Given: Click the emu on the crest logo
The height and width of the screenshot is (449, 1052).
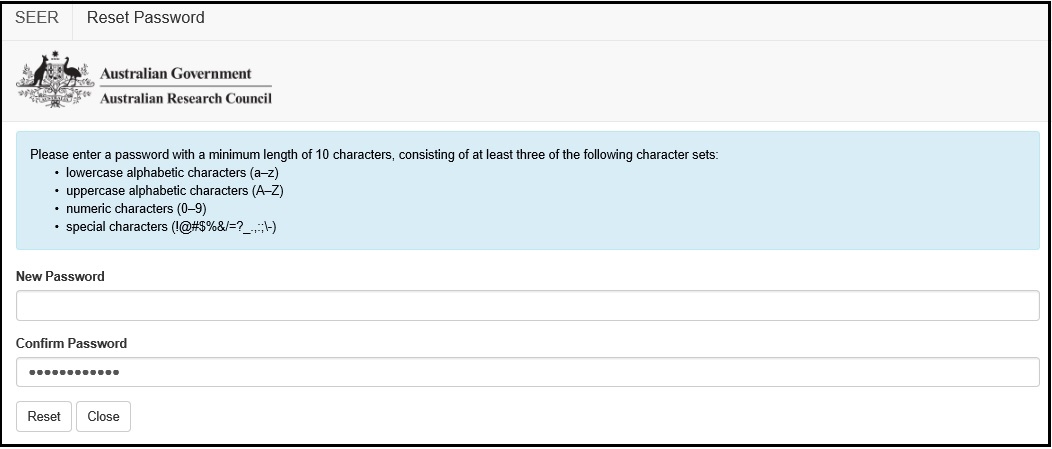Looking at the screenshot, I should tap(71, 71).
